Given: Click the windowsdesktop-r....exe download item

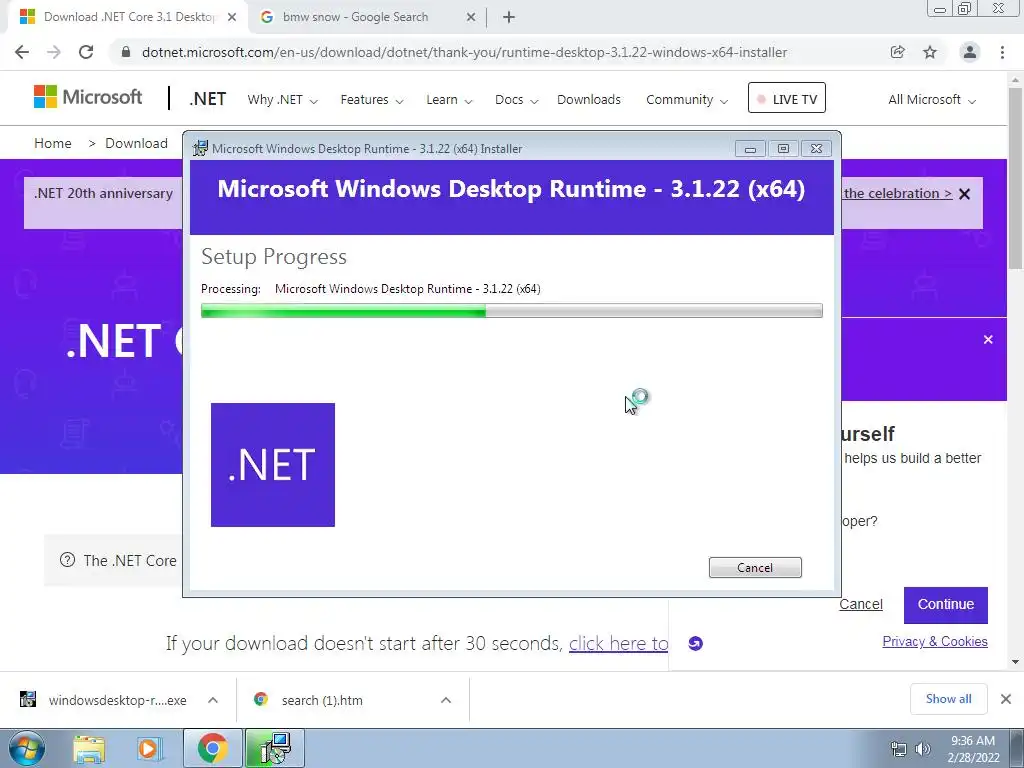Looking at the screenshot, I should tap(118, 700).
